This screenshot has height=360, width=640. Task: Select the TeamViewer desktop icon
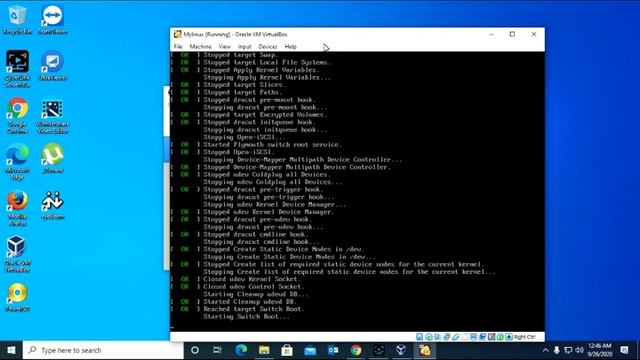pos(53,20)
